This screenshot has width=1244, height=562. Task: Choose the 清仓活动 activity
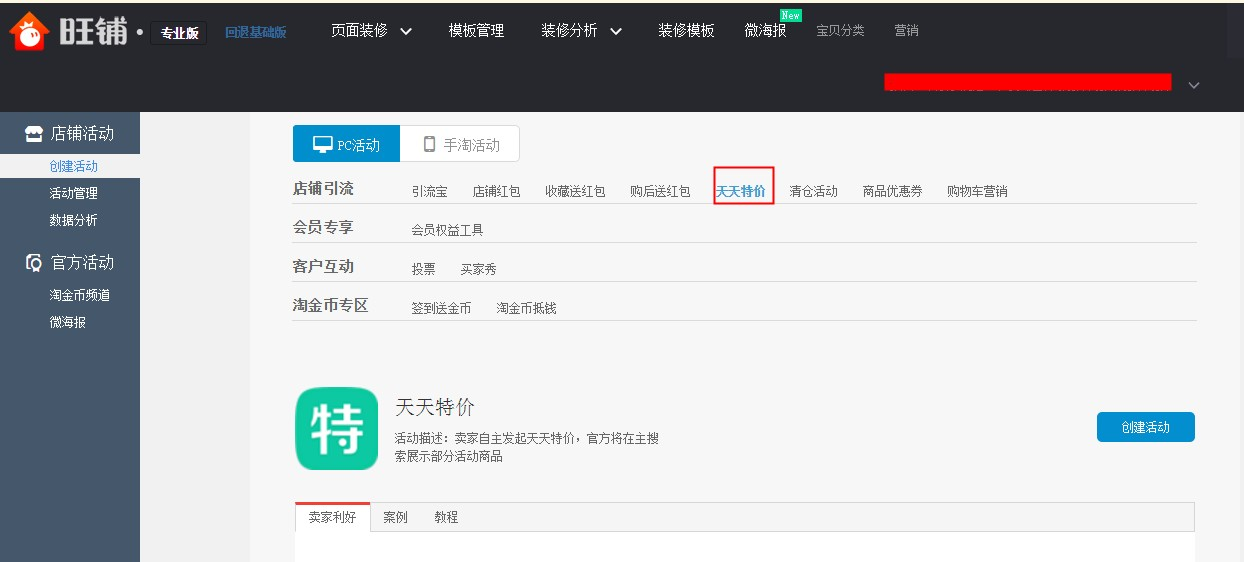[814, 191]
